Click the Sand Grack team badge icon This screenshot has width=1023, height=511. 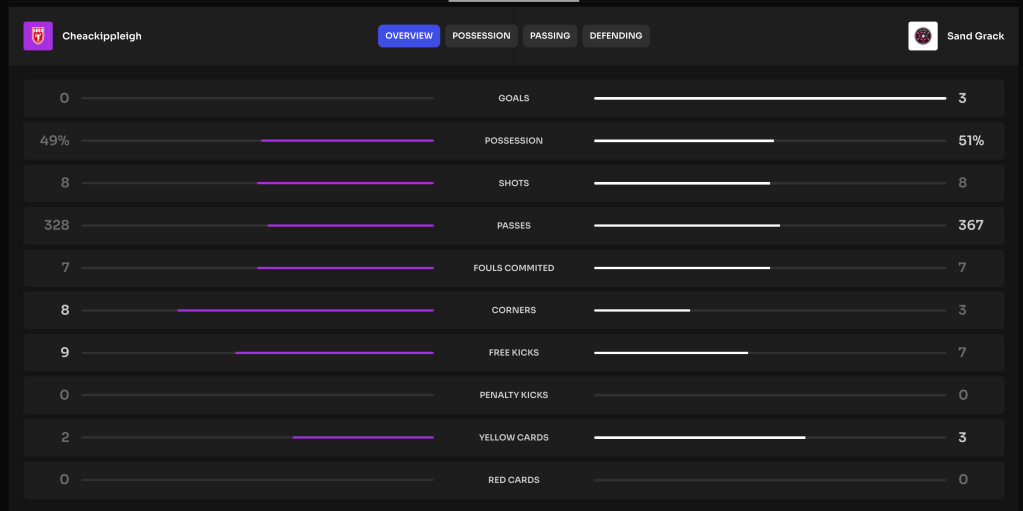922,36
